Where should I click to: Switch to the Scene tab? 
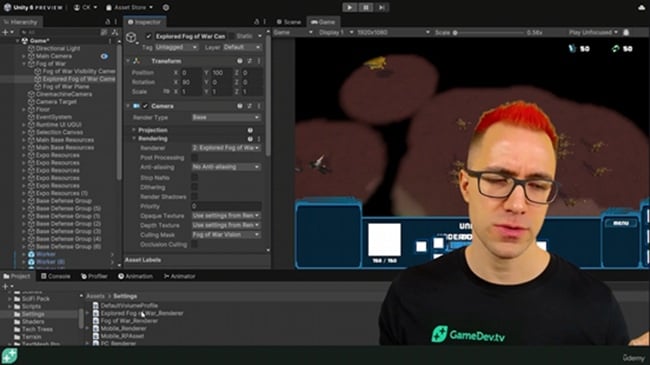289,22
